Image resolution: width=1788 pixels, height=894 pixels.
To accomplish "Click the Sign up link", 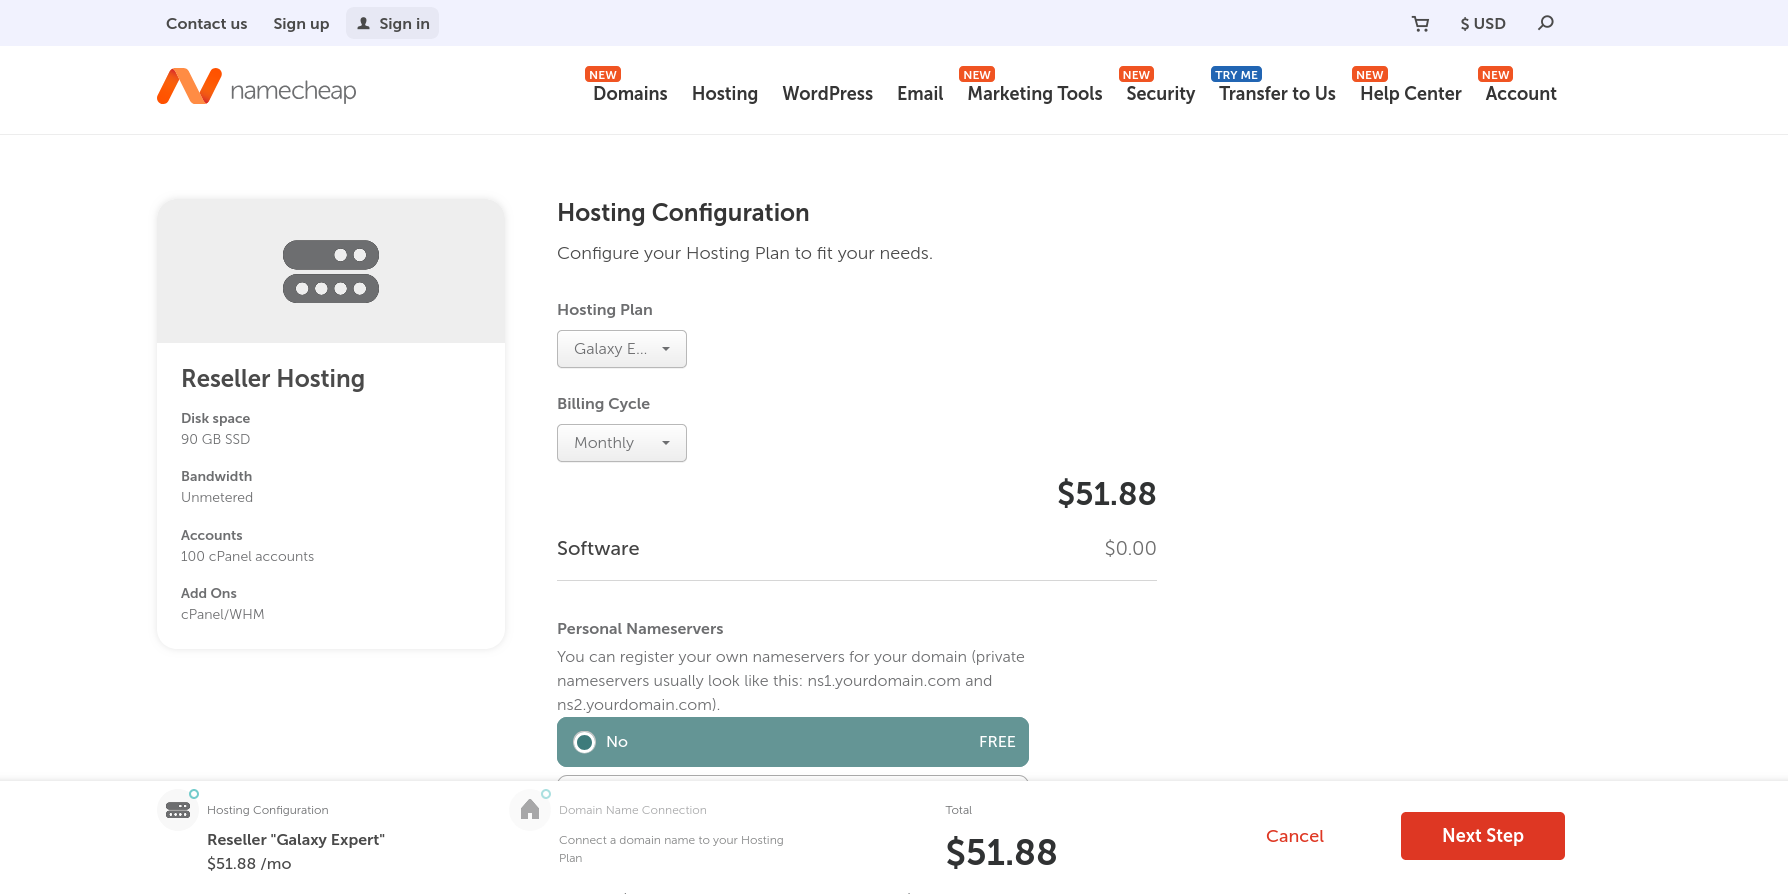I will (301, 24).
